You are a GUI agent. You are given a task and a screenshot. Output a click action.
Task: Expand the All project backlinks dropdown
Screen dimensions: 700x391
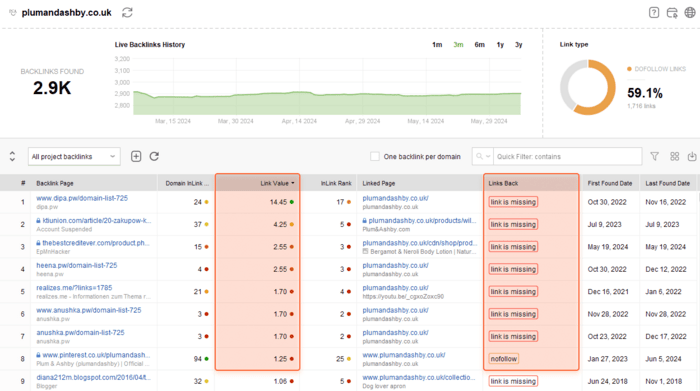(x=74, y=157)
